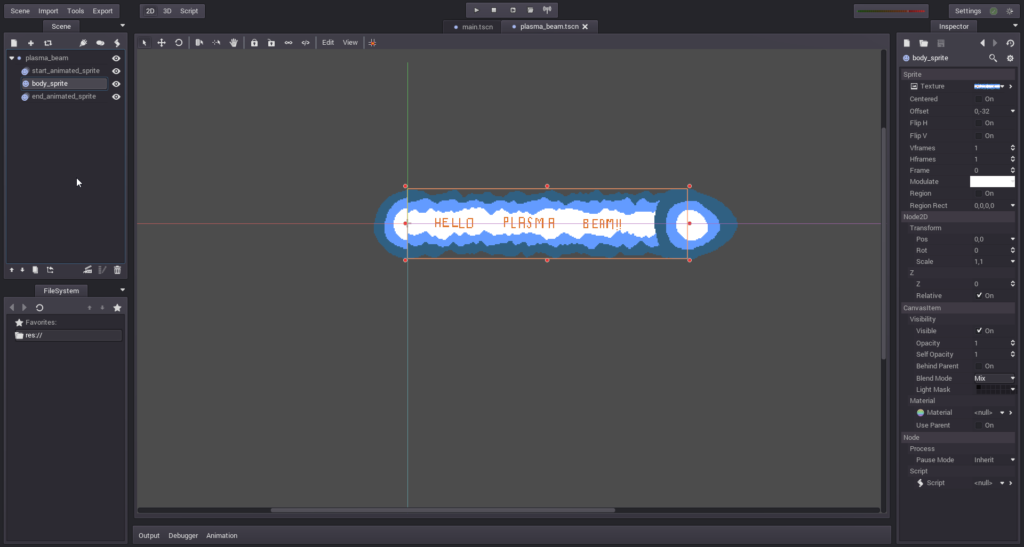Click the lightning script icon in Scene dock
This screenshot has width=1024, height=547.
(117, 43)
